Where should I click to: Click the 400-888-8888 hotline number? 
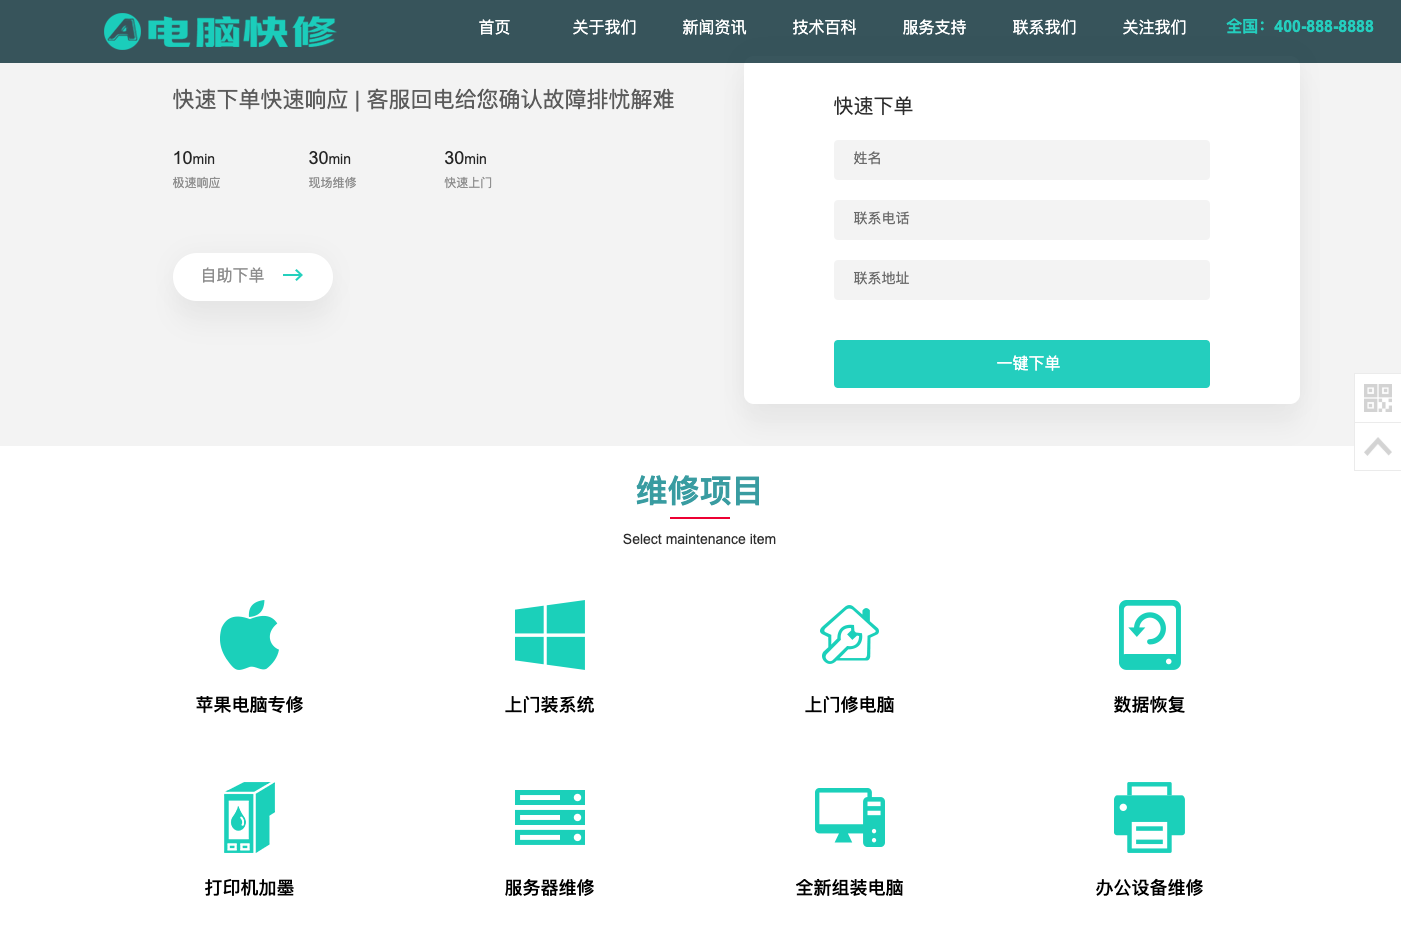click(x=1323, y=27)
